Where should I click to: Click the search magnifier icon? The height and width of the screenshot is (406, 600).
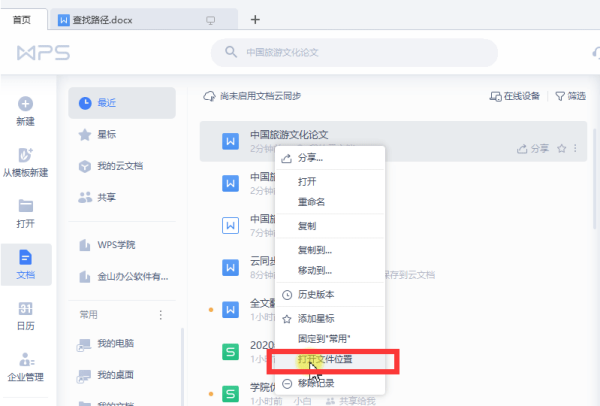[x=231, y=52]
